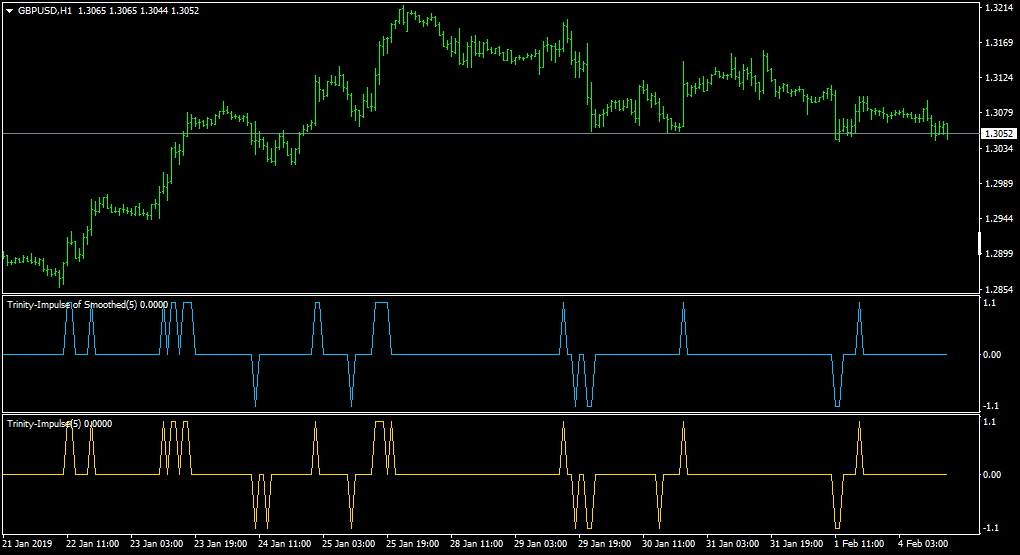Click the 31 Jan 19:00 time label

click(797, 543)
